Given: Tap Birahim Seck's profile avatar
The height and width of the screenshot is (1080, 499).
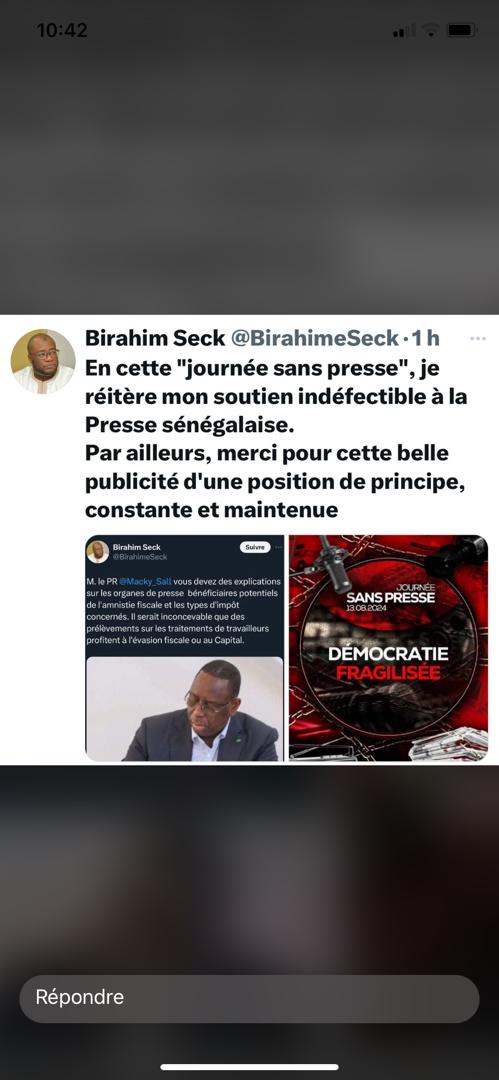Looking at the screenshot, I should pyautogui.click(x=43, y=361).
